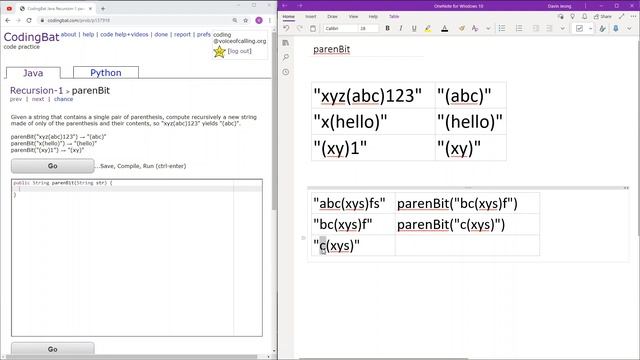Open the Home ribbon tab
640x360 pixels.
click(x=289, y=17)
